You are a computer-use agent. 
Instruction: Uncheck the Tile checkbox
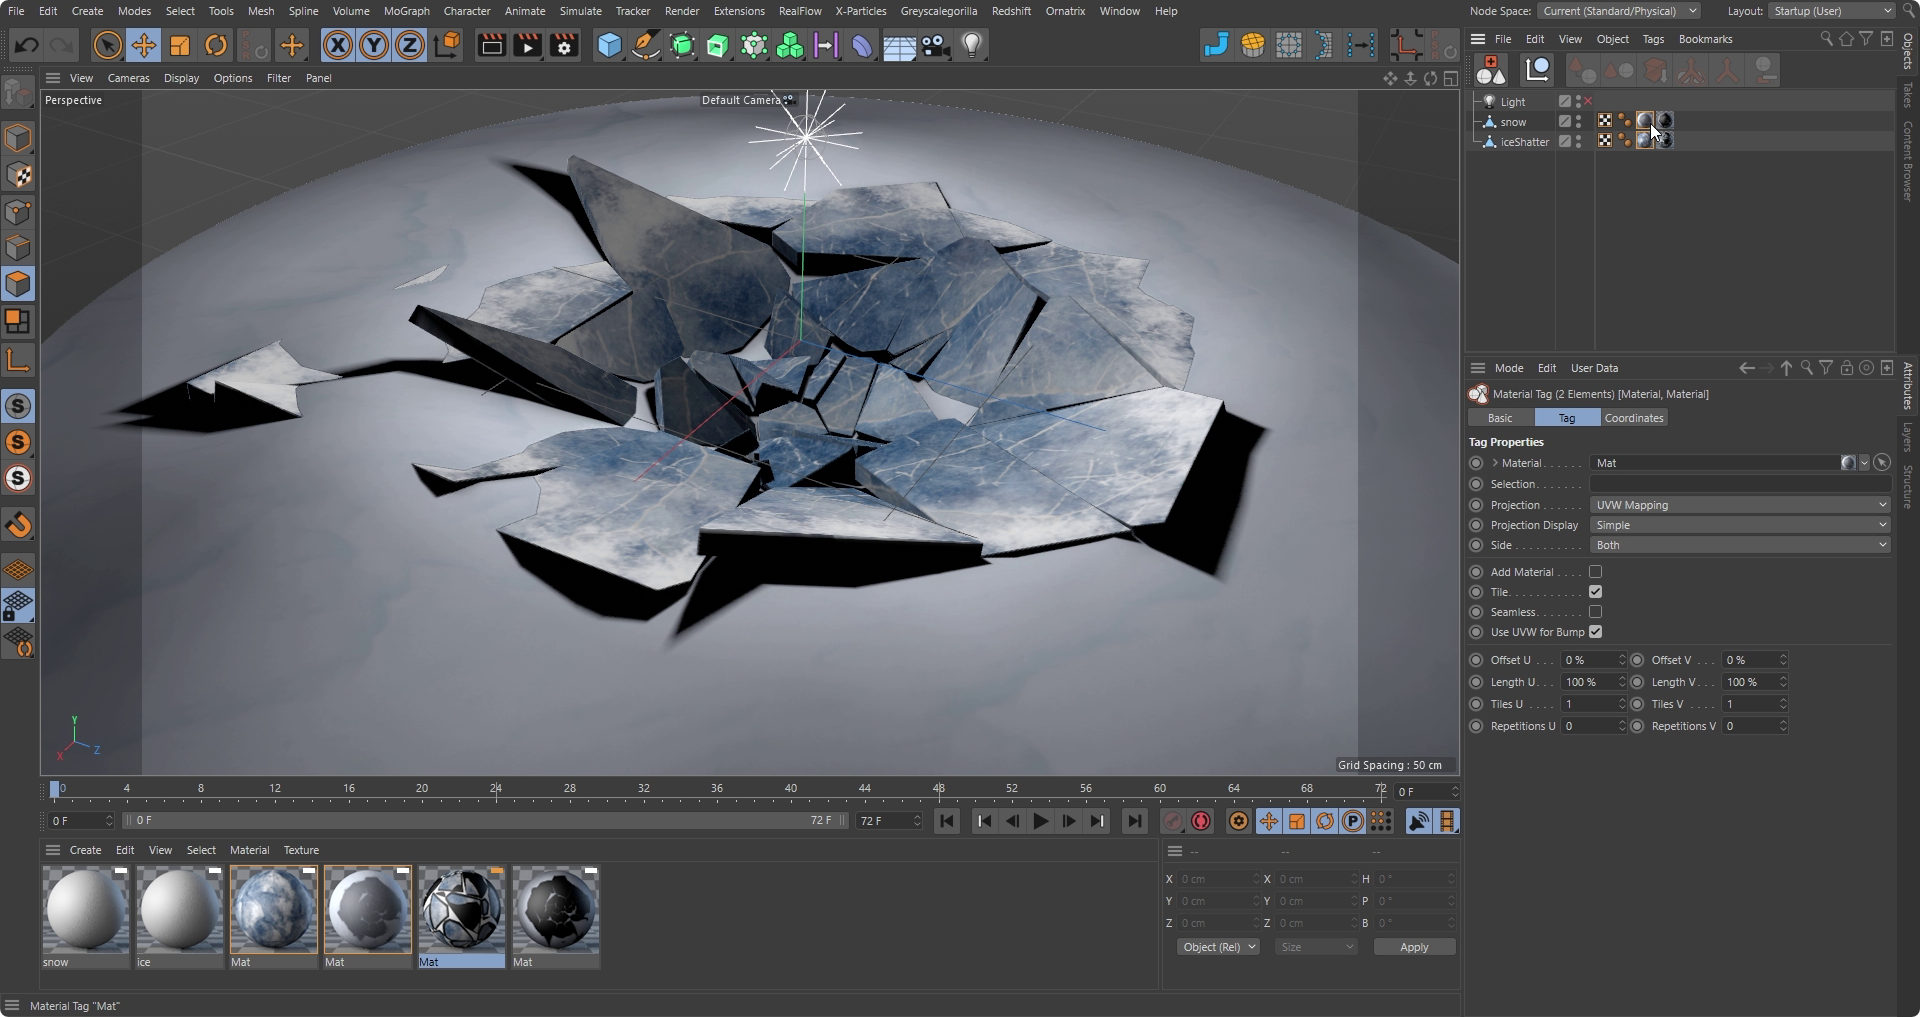[x=1595, y=592]
